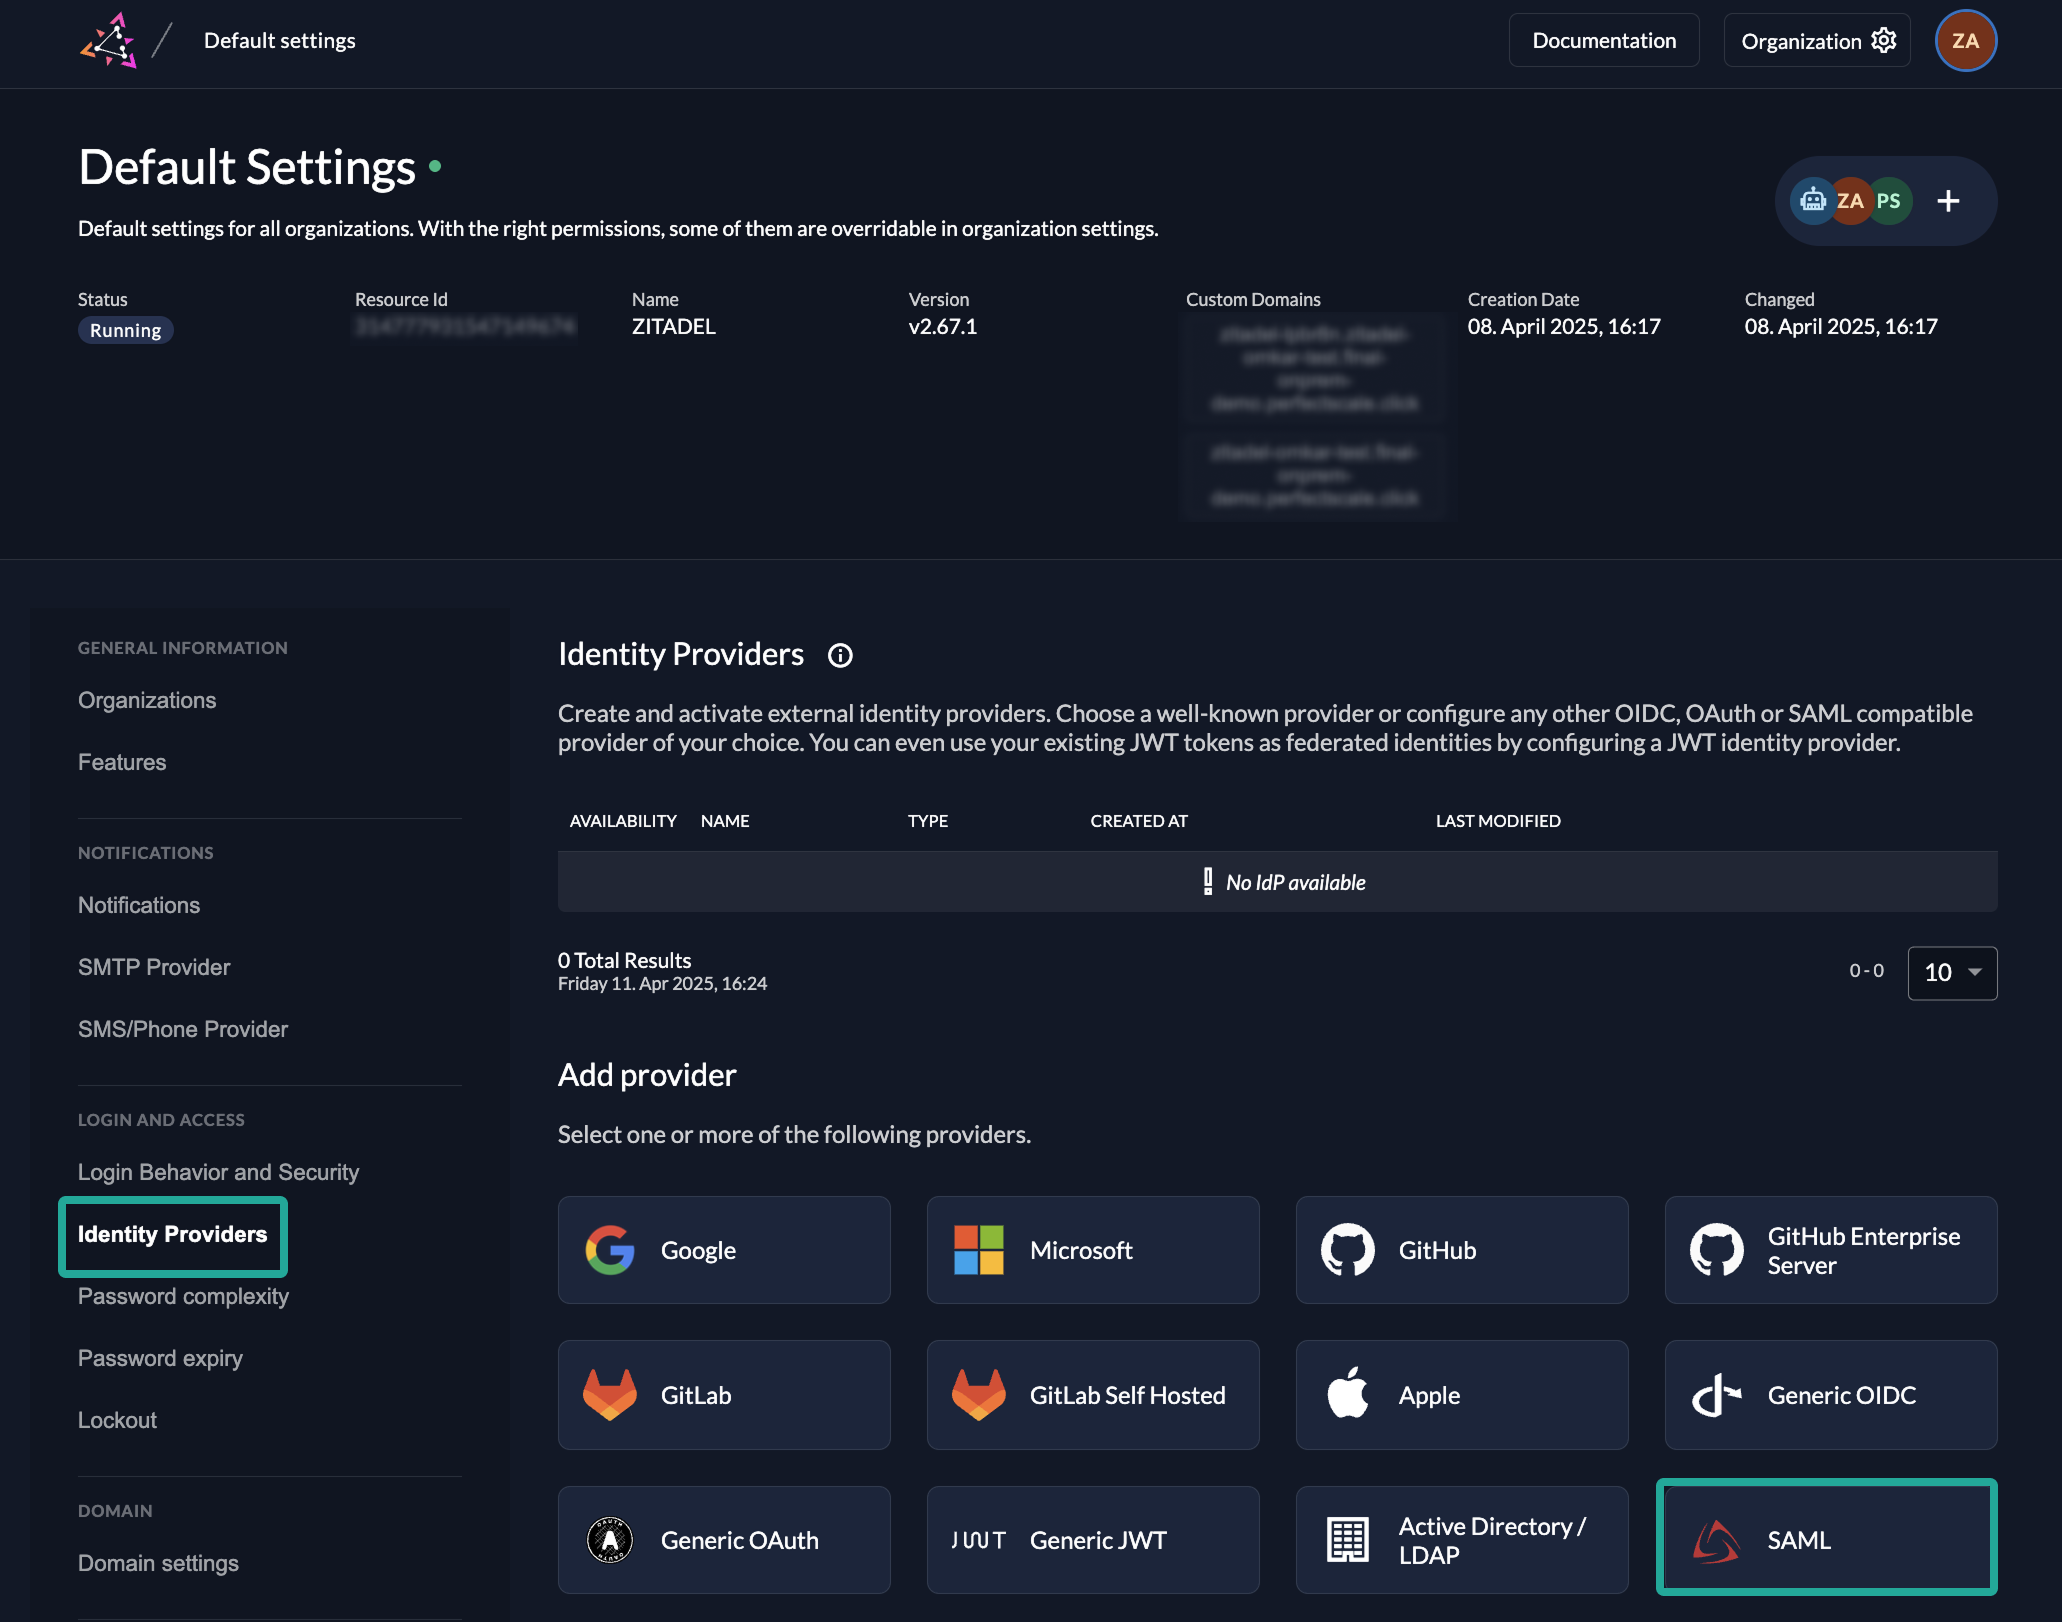Image resolution: width=2062 pixels, height=1622 pixels.
Task: Add Generic OIDC provider by label
Action: (x=1842, y=1395)
